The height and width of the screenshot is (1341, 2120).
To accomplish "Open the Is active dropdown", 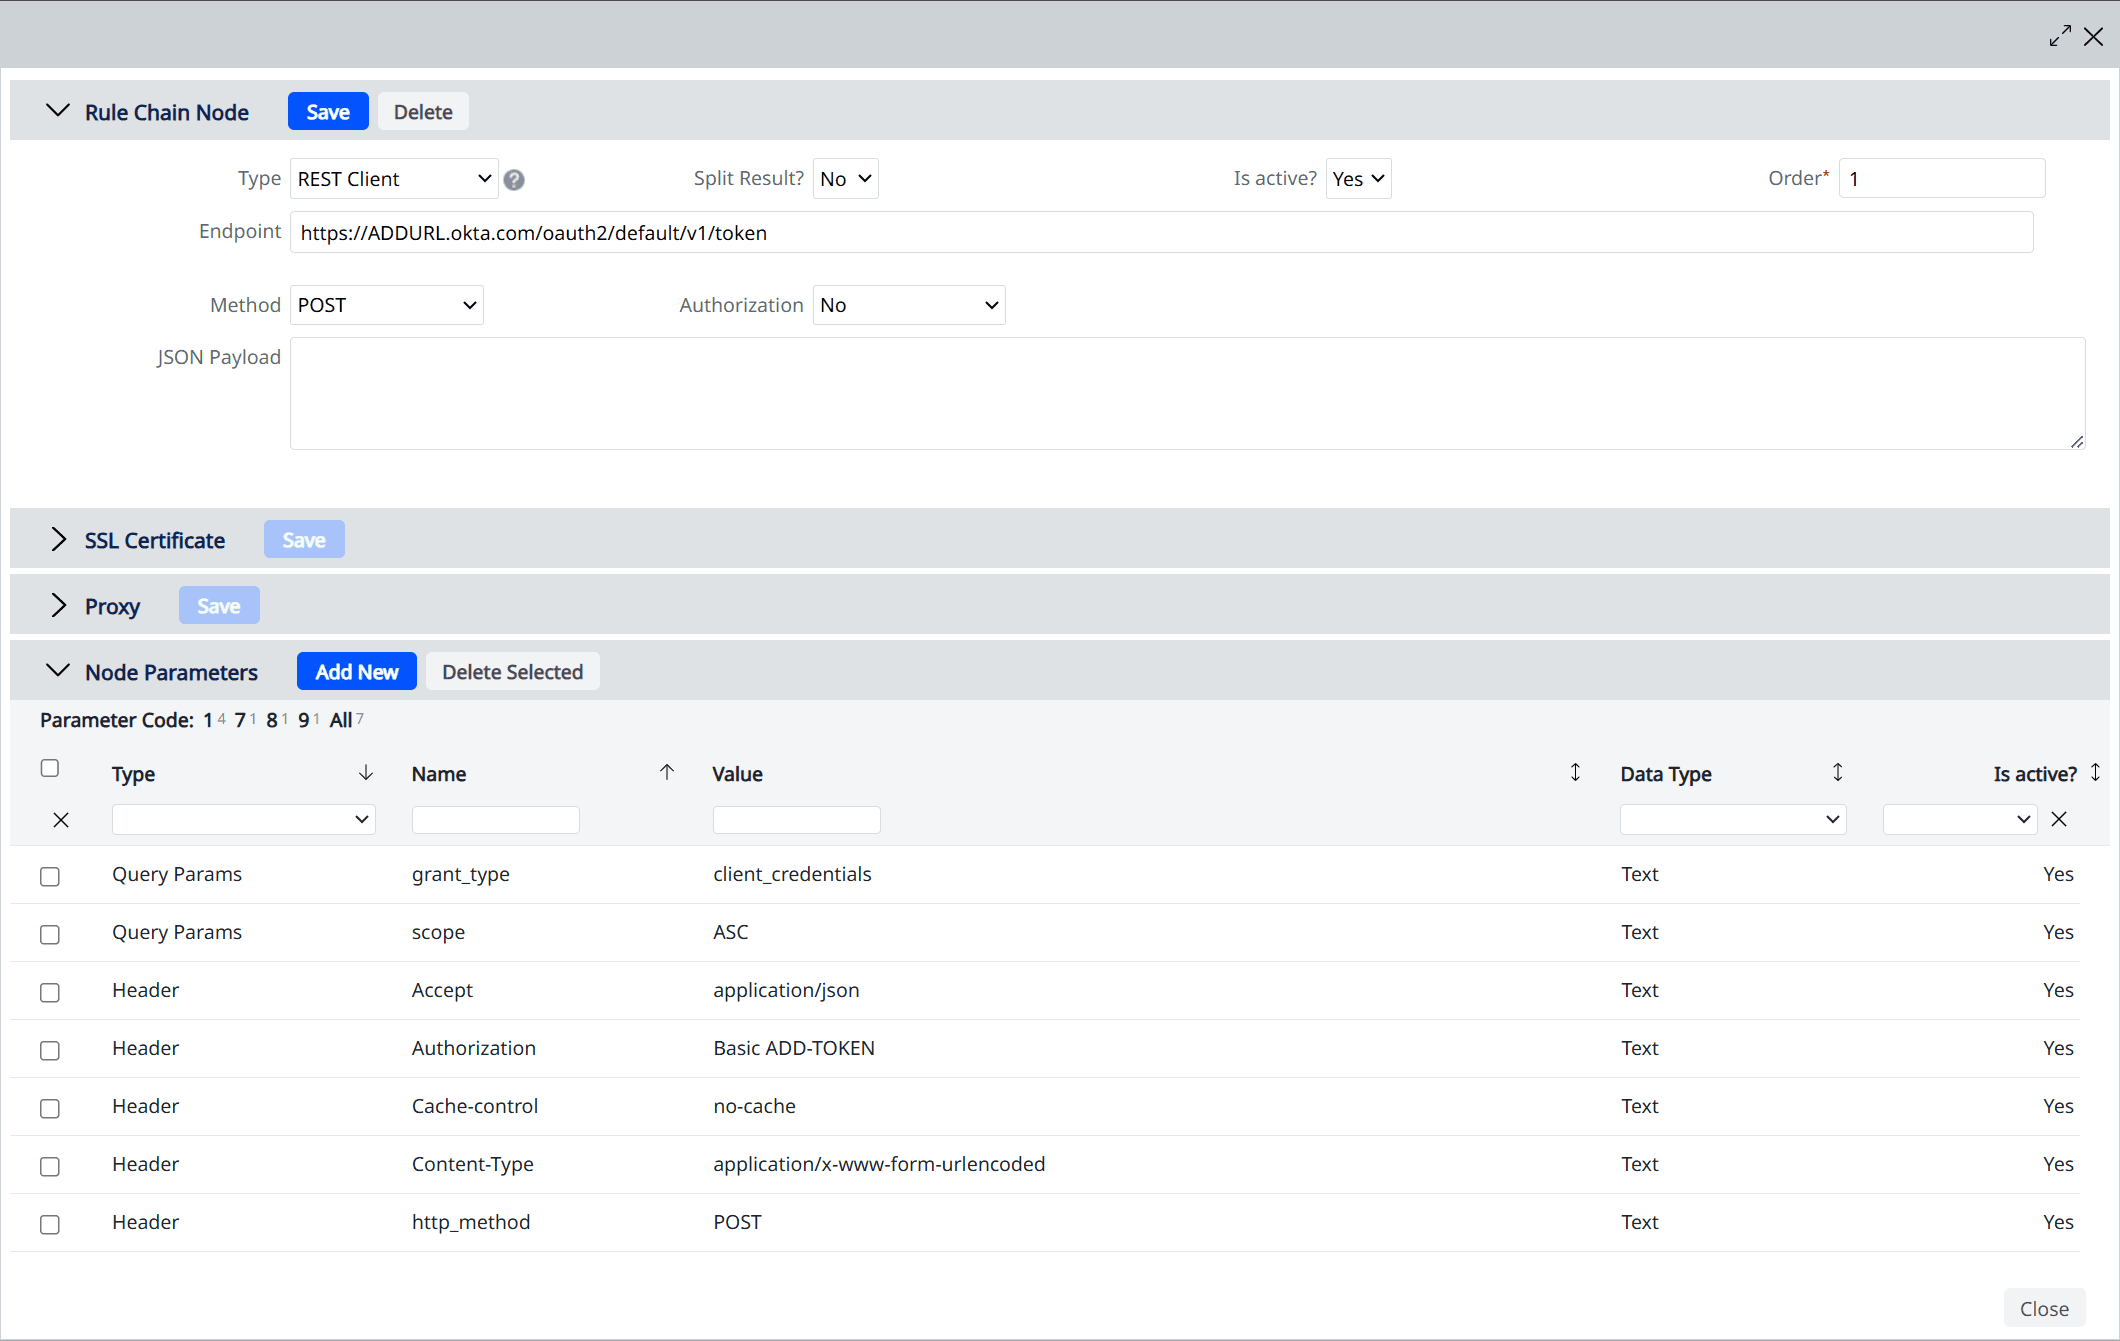I will click(1358, 179).
